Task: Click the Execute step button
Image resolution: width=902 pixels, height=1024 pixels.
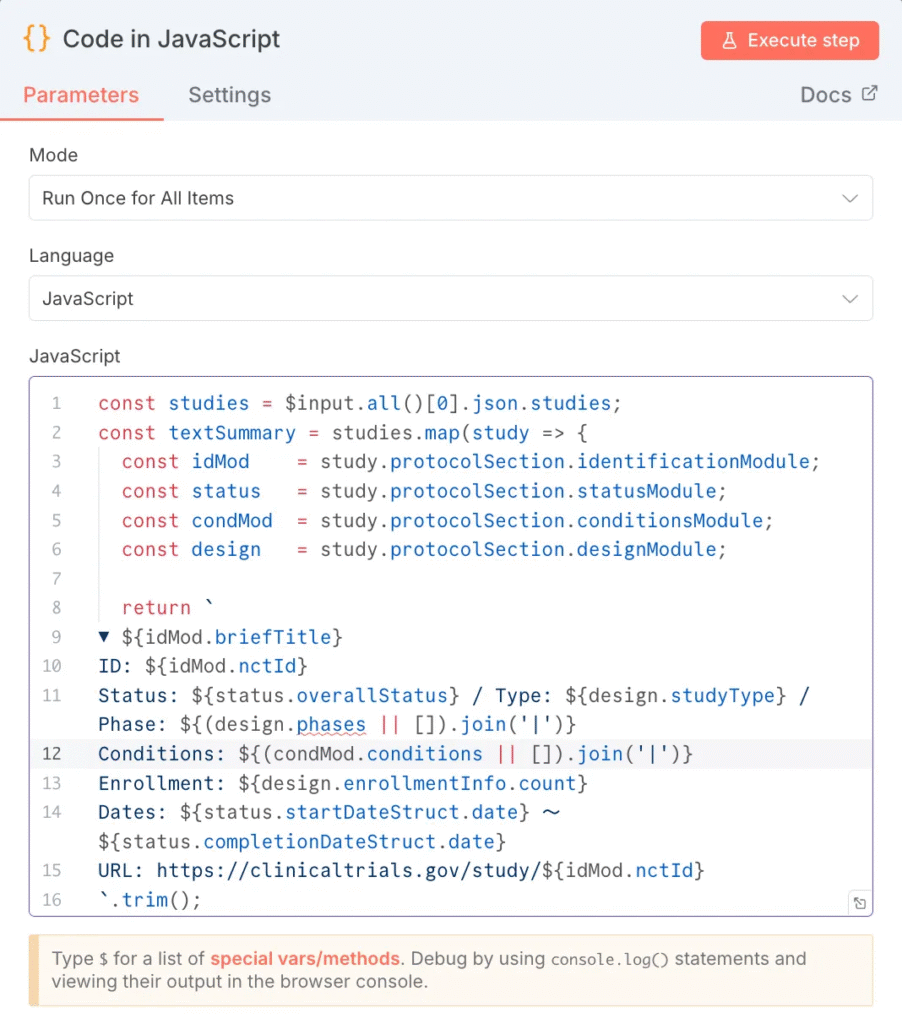Action: pyautogui.click(x=789, y=40)
